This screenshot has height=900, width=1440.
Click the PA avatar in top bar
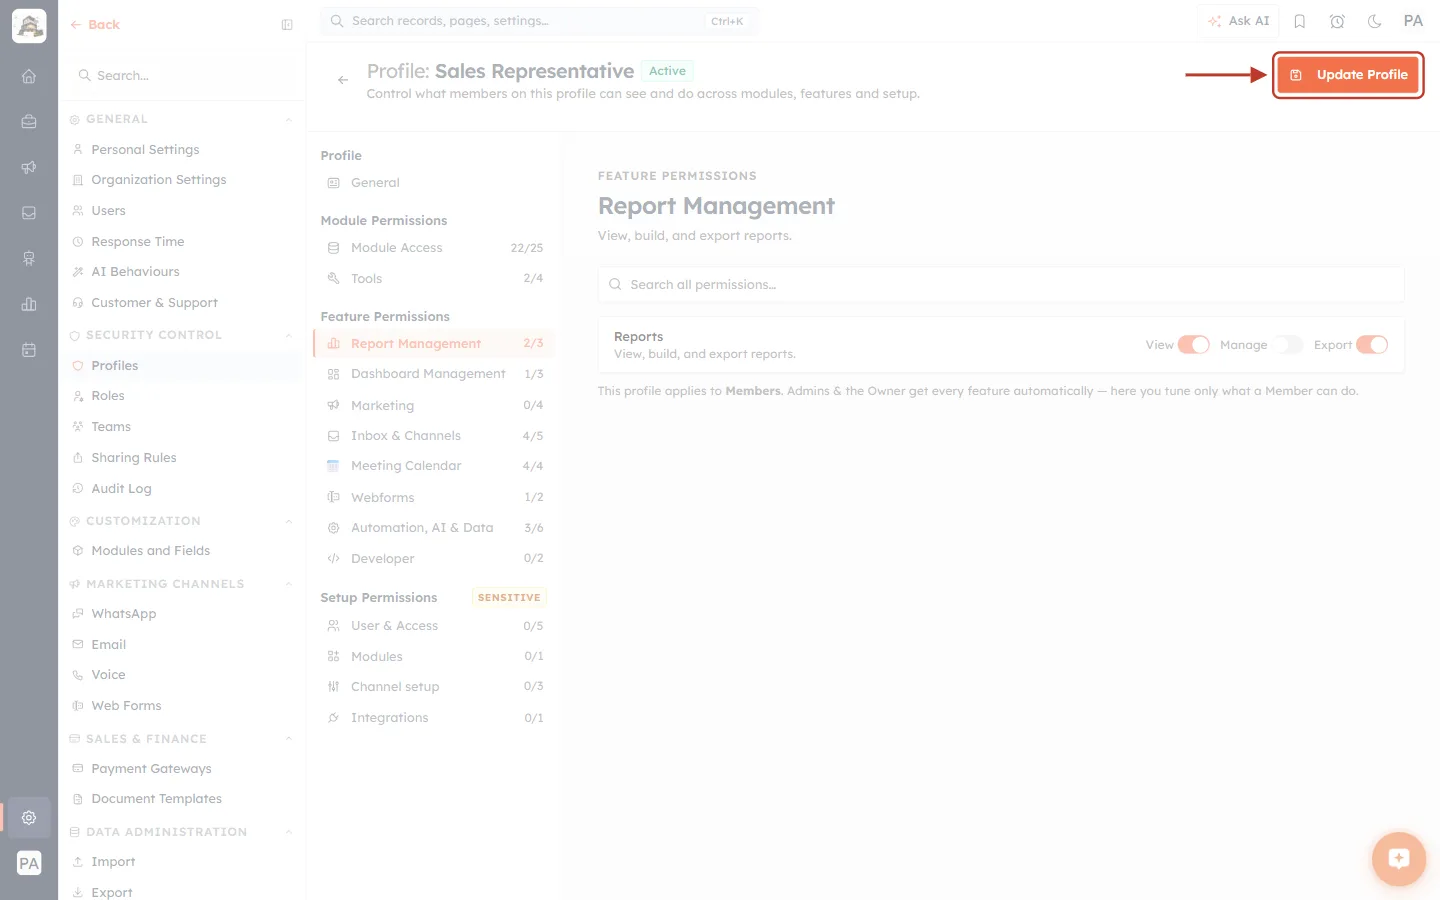[x=1413, y=21]
